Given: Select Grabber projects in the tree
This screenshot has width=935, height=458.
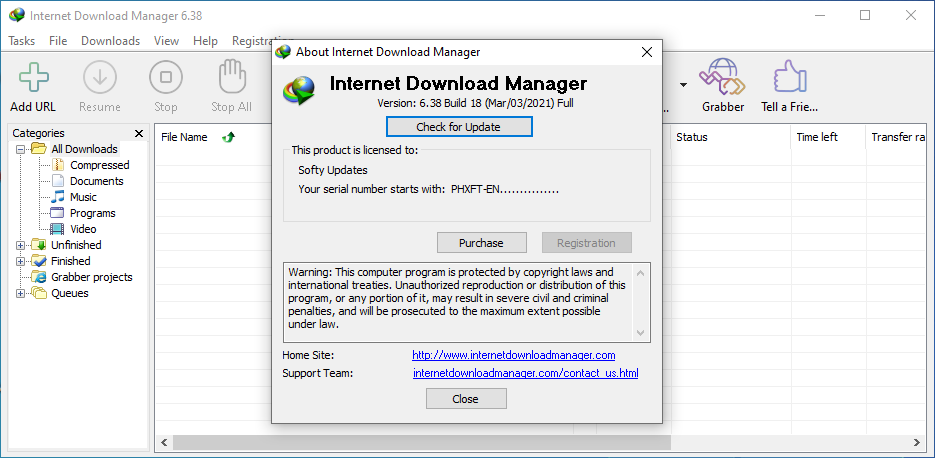Looking at the screenshot, I should pyautogui.click(x=92, y=277).
